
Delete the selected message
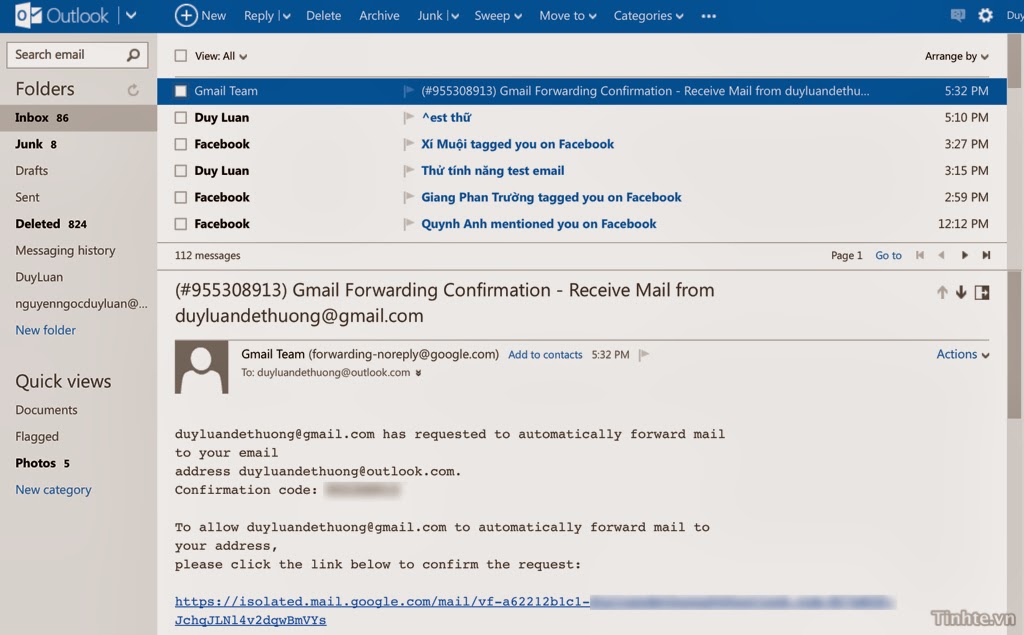click(323, 16)
